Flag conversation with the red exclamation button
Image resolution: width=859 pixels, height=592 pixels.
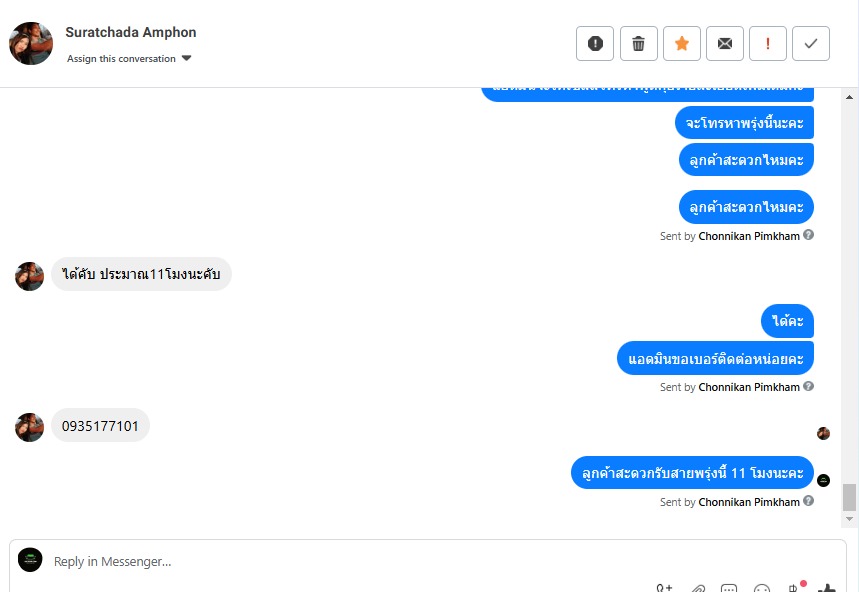click(768, 43)
